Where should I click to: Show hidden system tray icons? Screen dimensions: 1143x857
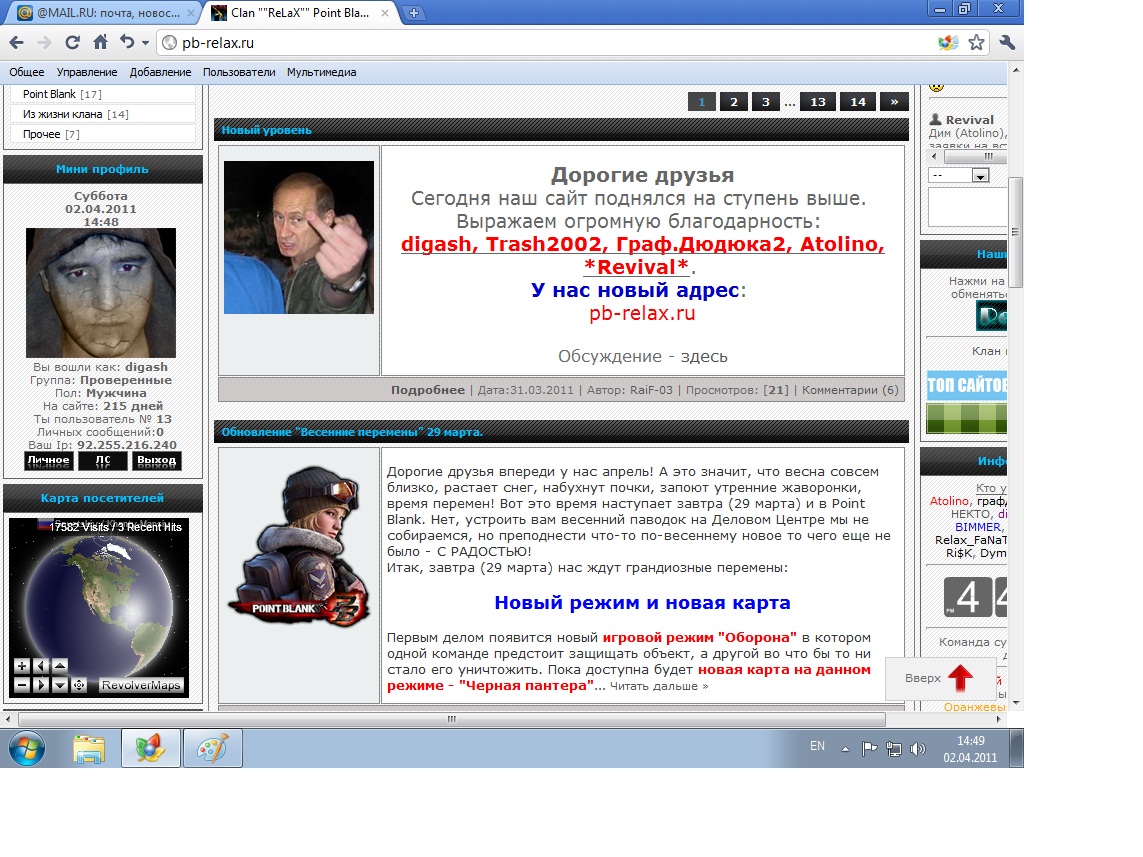(x=845, y=748)
